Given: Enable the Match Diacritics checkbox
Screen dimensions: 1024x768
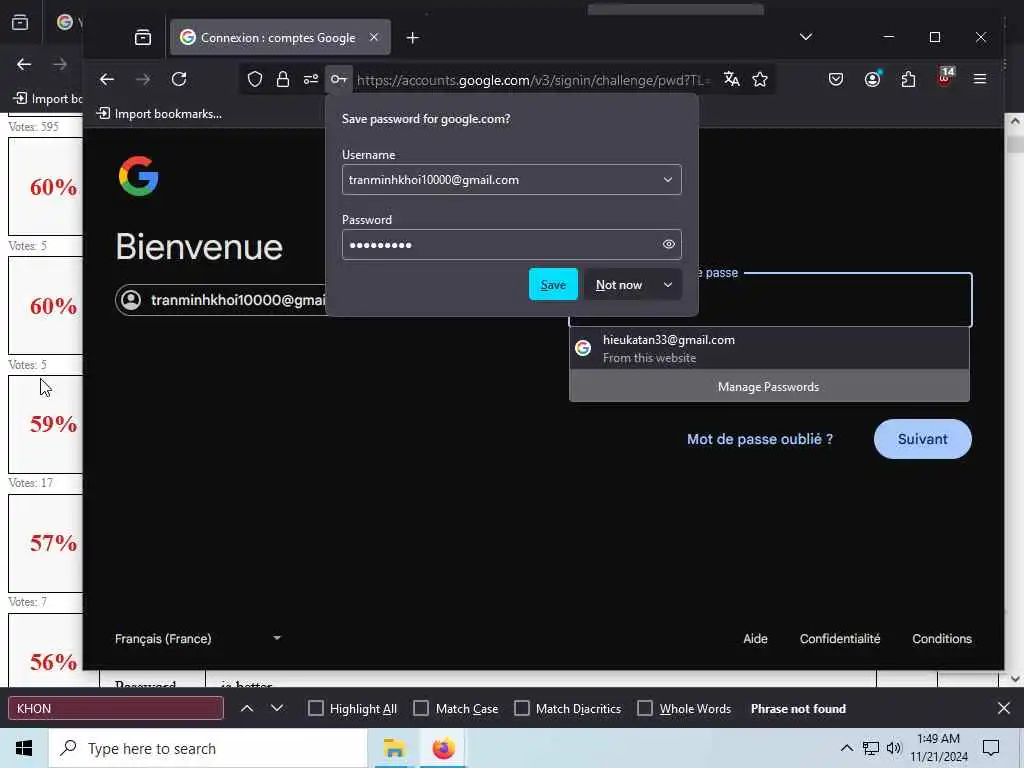Looking at the screenshot, I should pyautogui.click(x=522, y=709).
